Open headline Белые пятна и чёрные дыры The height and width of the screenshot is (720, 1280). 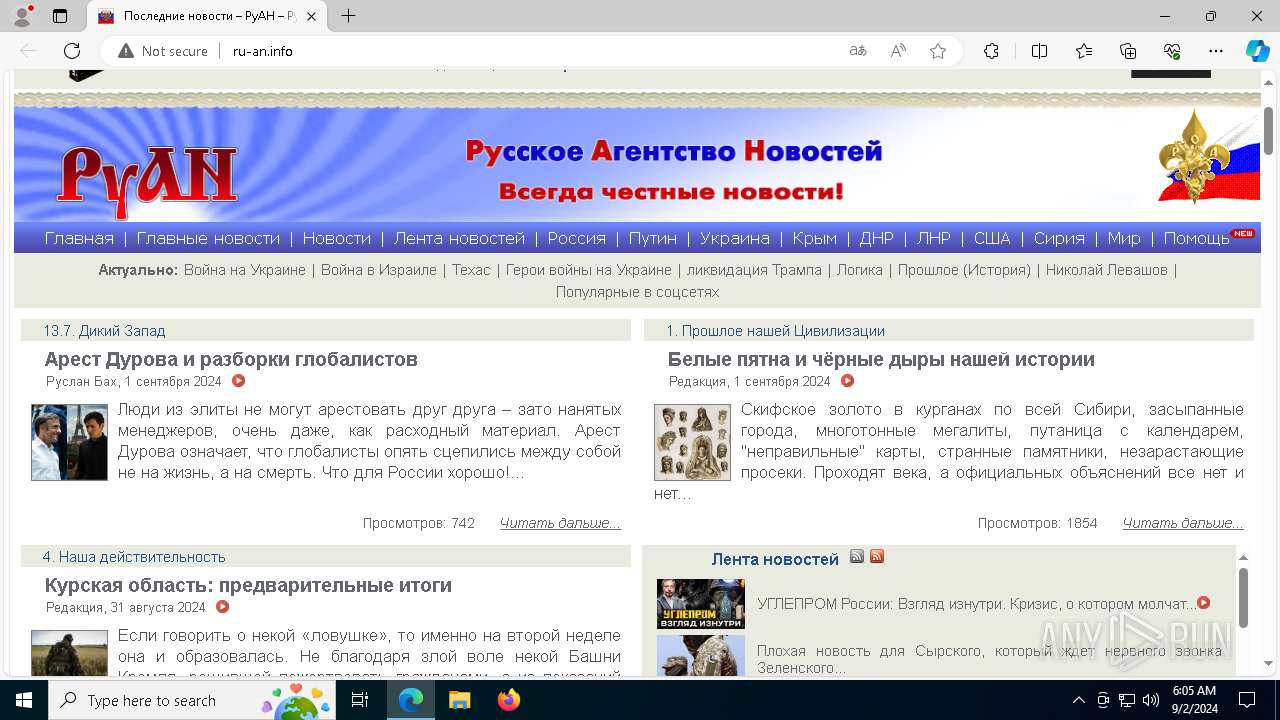[881, 359]
